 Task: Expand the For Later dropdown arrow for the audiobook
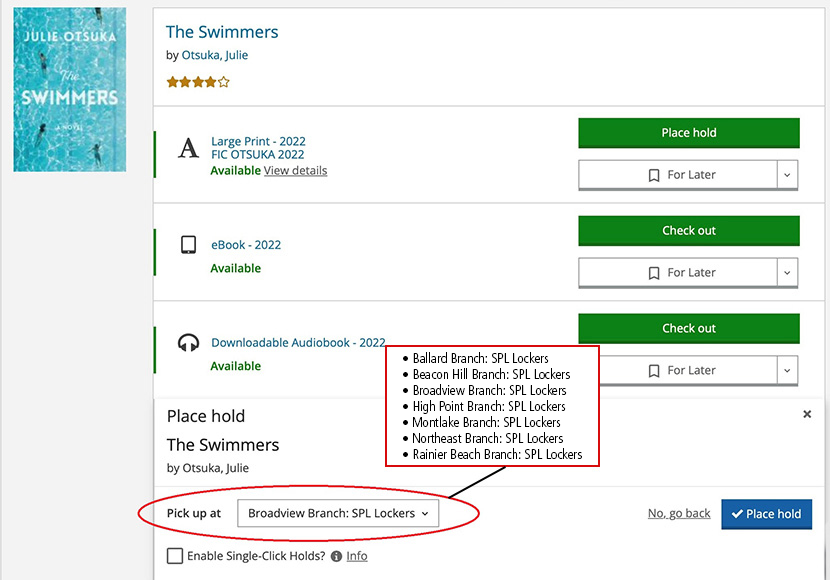click(787, 370)
